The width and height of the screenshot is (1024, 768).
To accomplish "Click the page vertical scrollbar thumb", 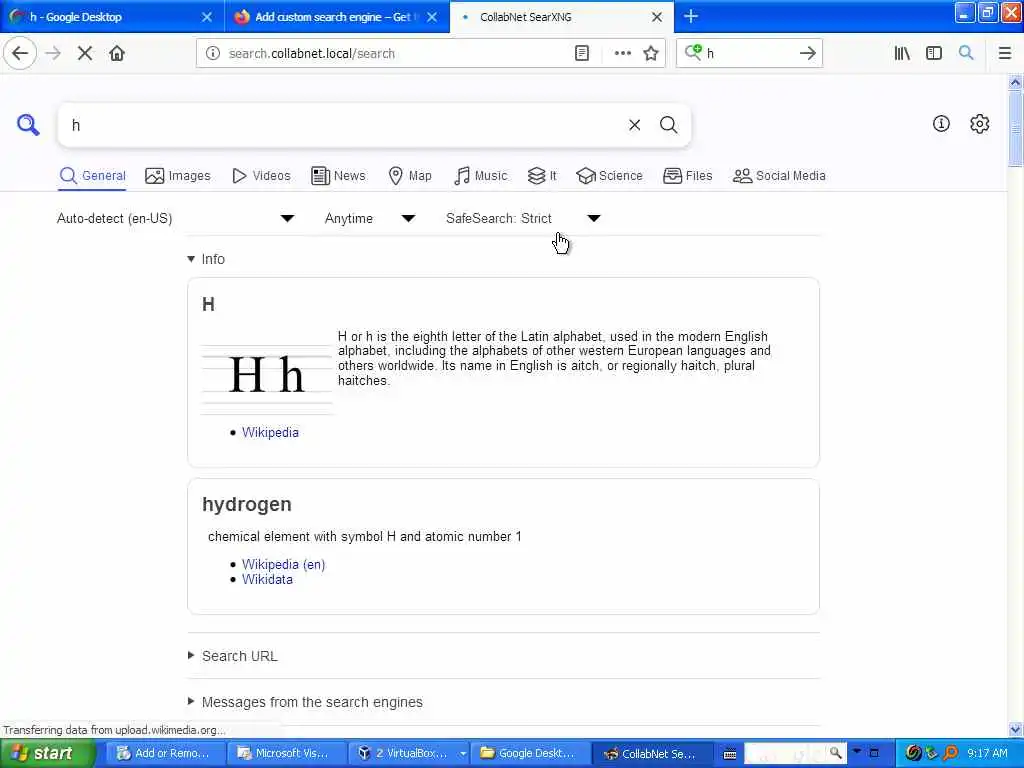I will coord(1015,129).
